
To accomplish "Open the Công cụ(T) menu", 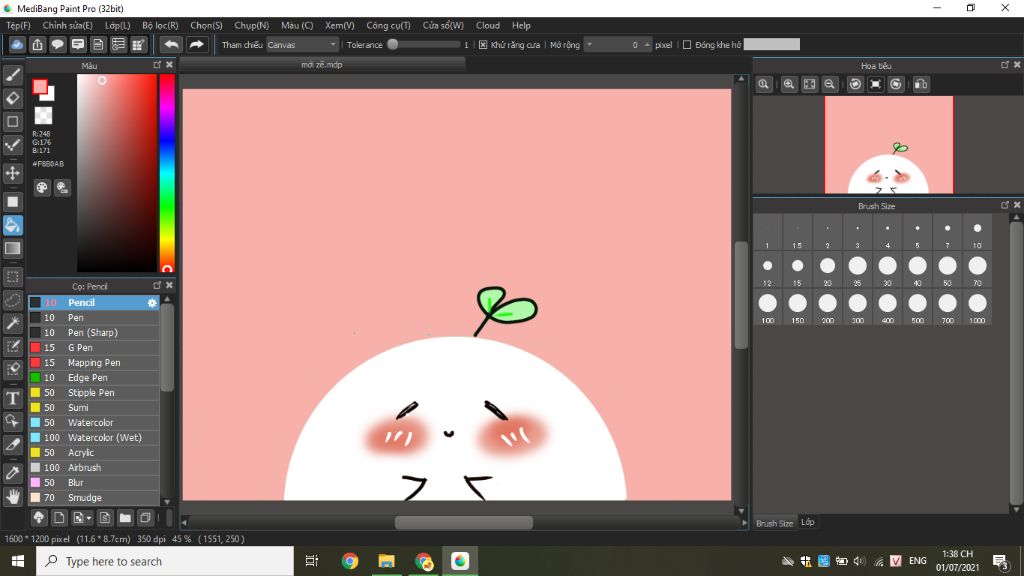I will click(x=388, y=25).
